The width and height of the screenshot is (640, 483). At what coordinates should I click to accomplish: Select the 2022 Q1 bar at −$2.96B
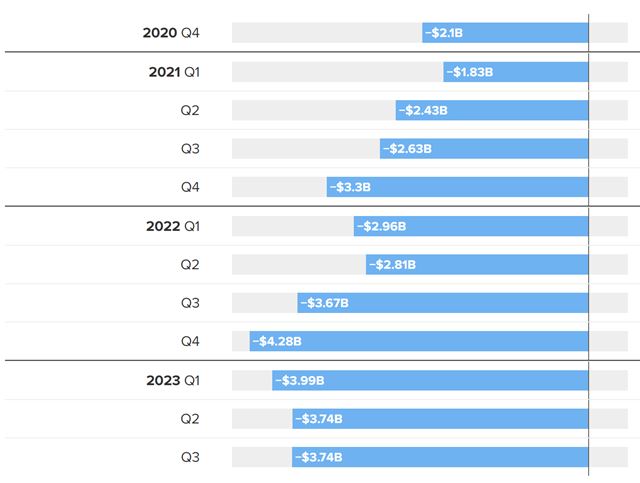(x=471, y=226)
